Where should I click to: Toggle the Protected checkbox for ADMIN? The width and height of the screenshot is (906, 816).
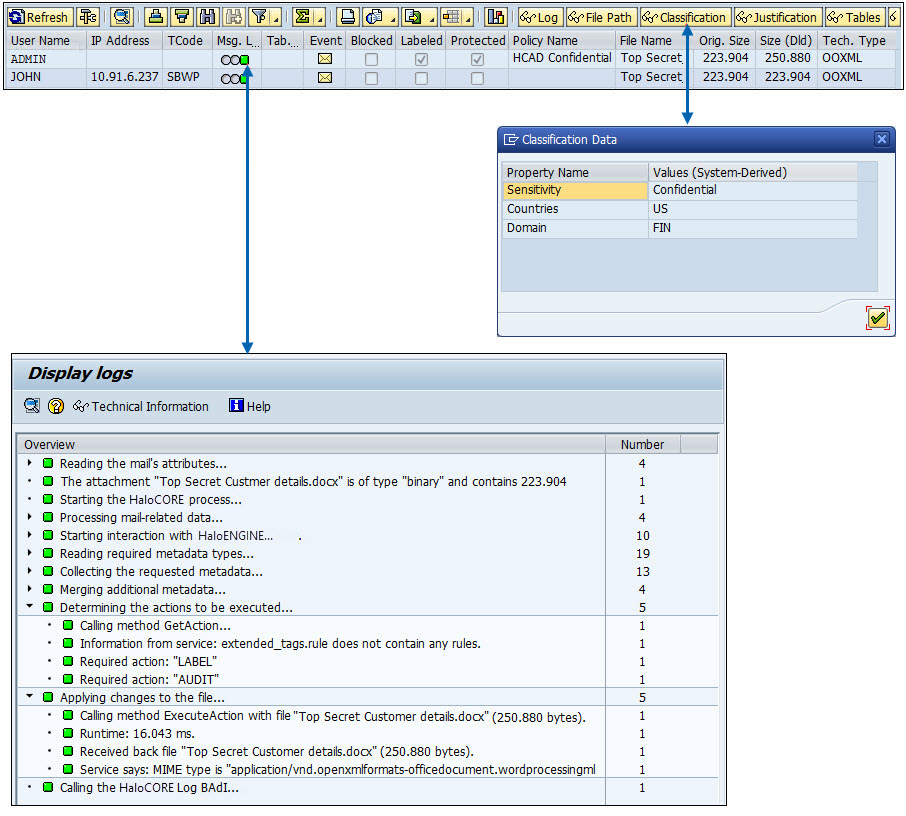(x=477, y=60)
